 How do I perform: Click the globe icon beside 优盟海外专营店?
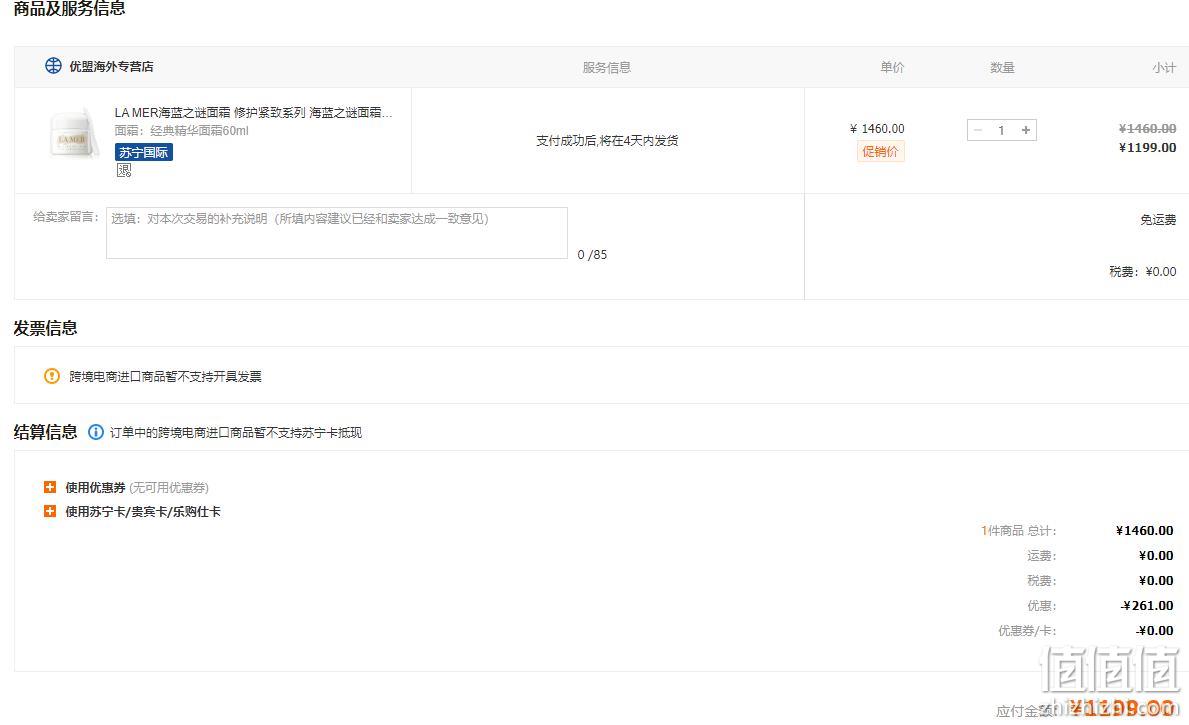[53, 66]
